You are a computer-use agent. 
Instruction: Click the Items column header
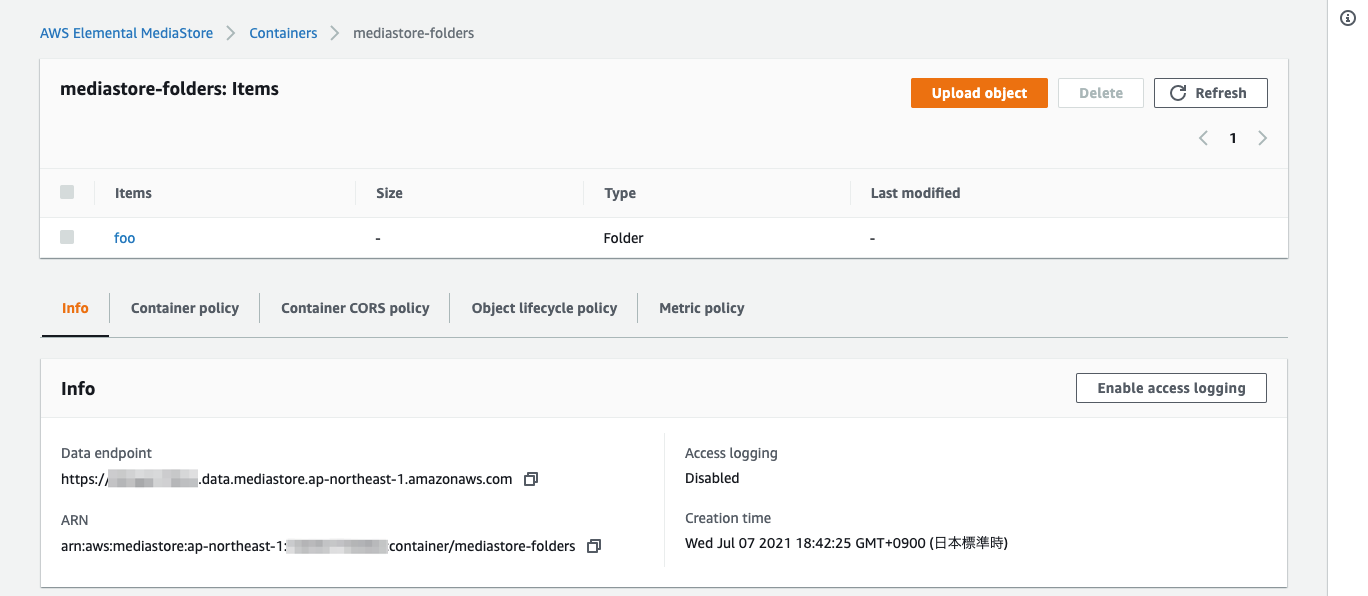[x=133, y=193]
